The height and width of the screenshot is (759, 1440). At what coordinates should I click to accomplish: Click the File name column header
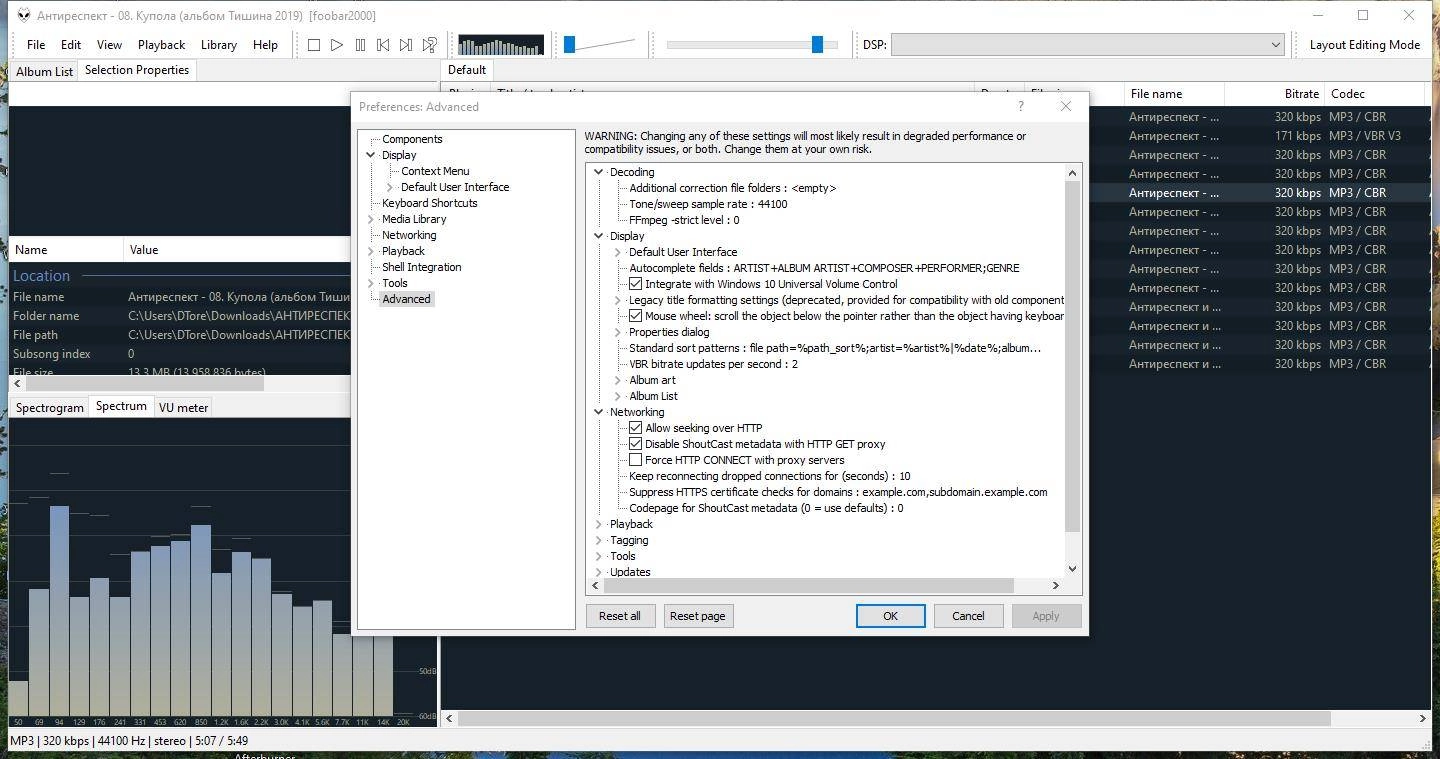pos(1175,94)
